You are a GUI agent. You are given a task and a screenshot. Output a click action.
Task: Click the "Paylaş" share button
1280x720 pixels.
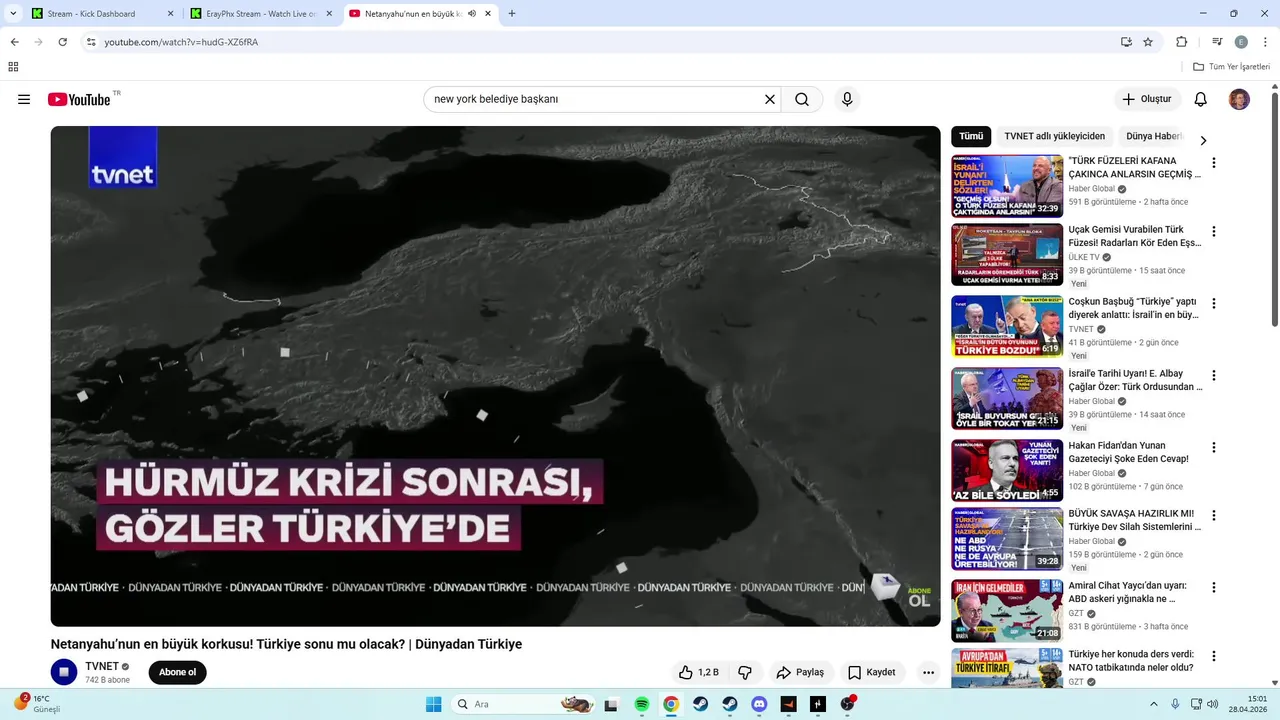click(800, 672)
